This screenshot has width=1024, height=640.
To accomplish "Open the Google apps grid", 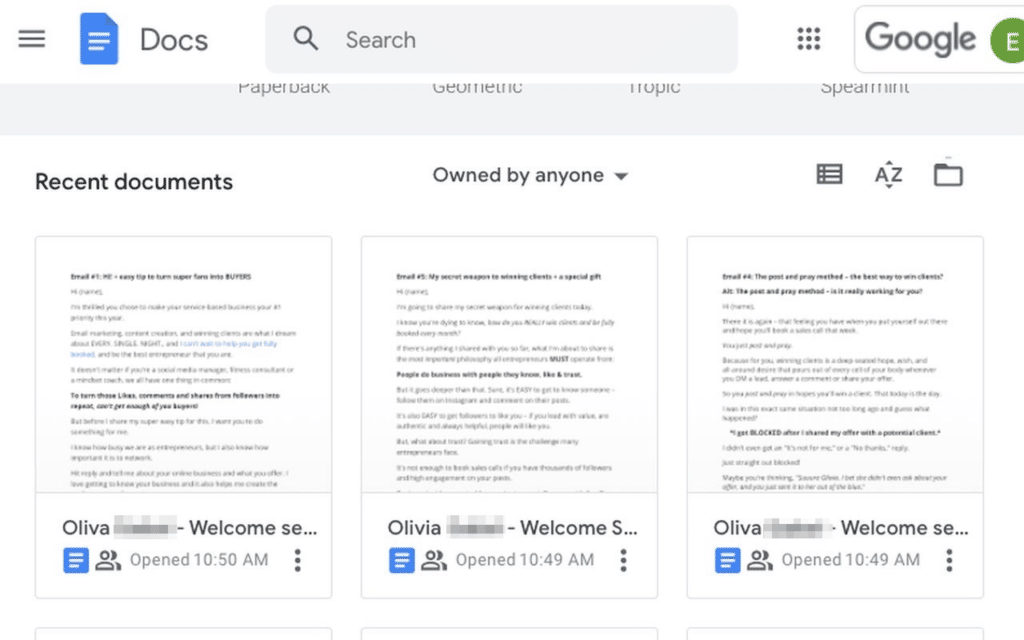I will [808, 39].
